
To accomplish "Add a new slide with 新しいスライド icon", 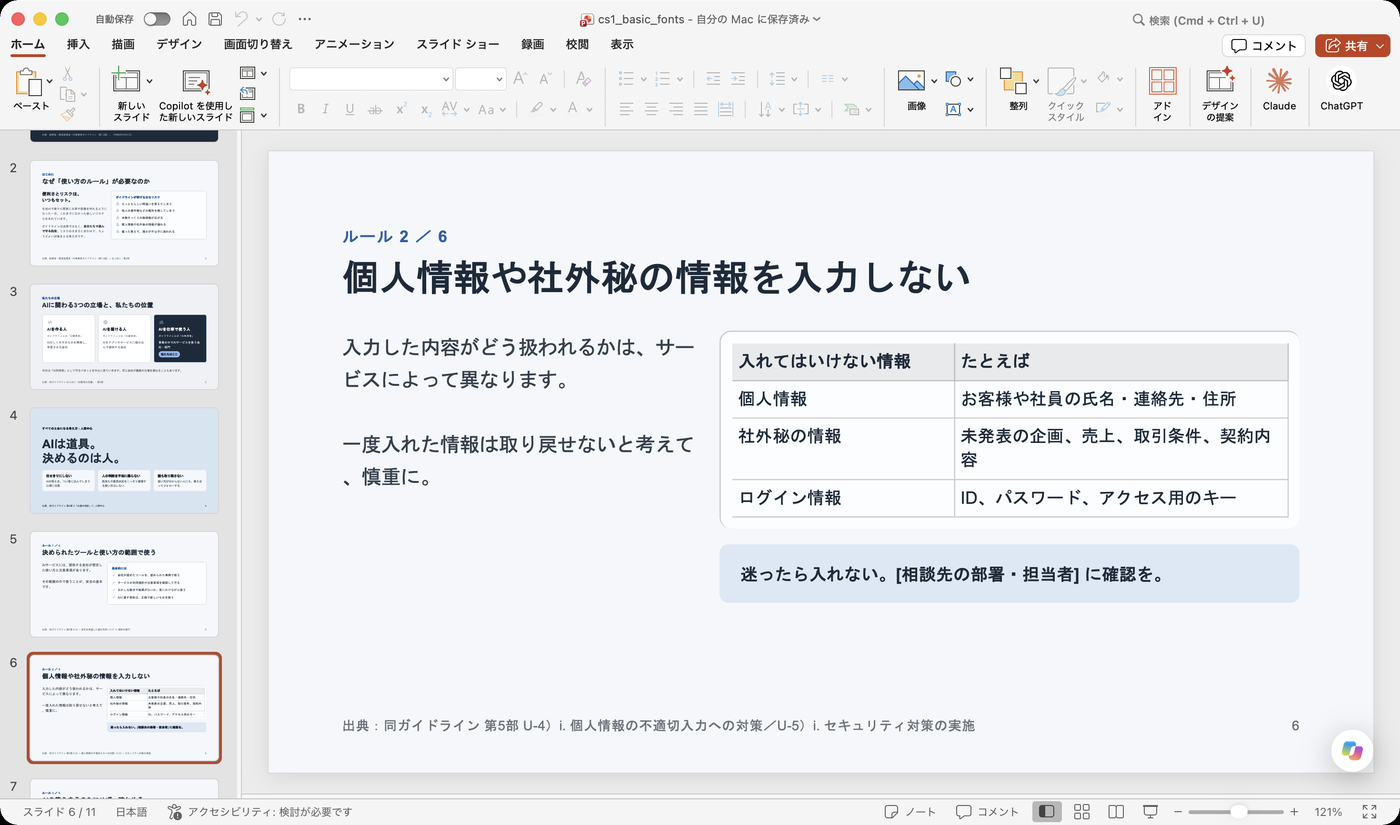I will pos(126,82).
